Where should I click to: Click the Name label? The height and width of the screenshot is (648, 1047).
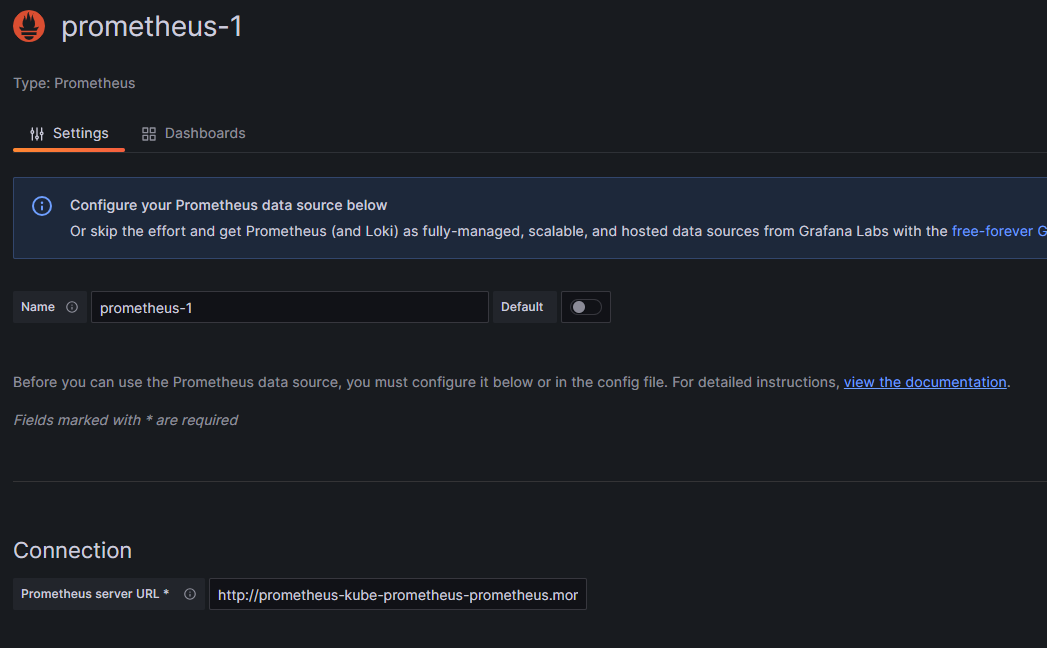pos(38,307)
